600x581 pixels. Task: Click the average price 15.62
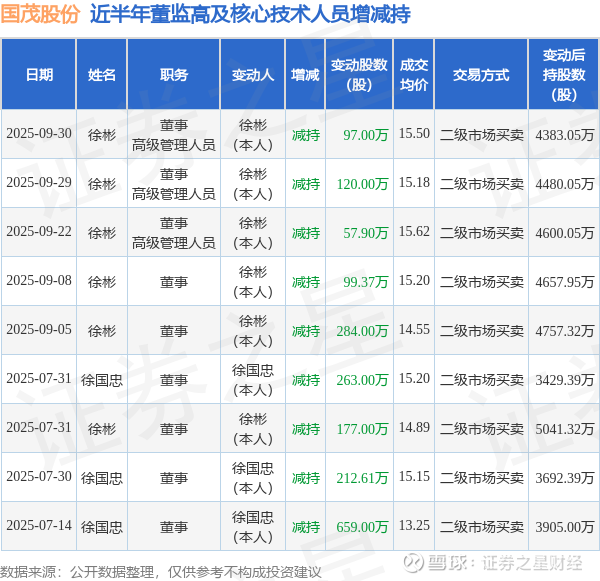point(414,232)
